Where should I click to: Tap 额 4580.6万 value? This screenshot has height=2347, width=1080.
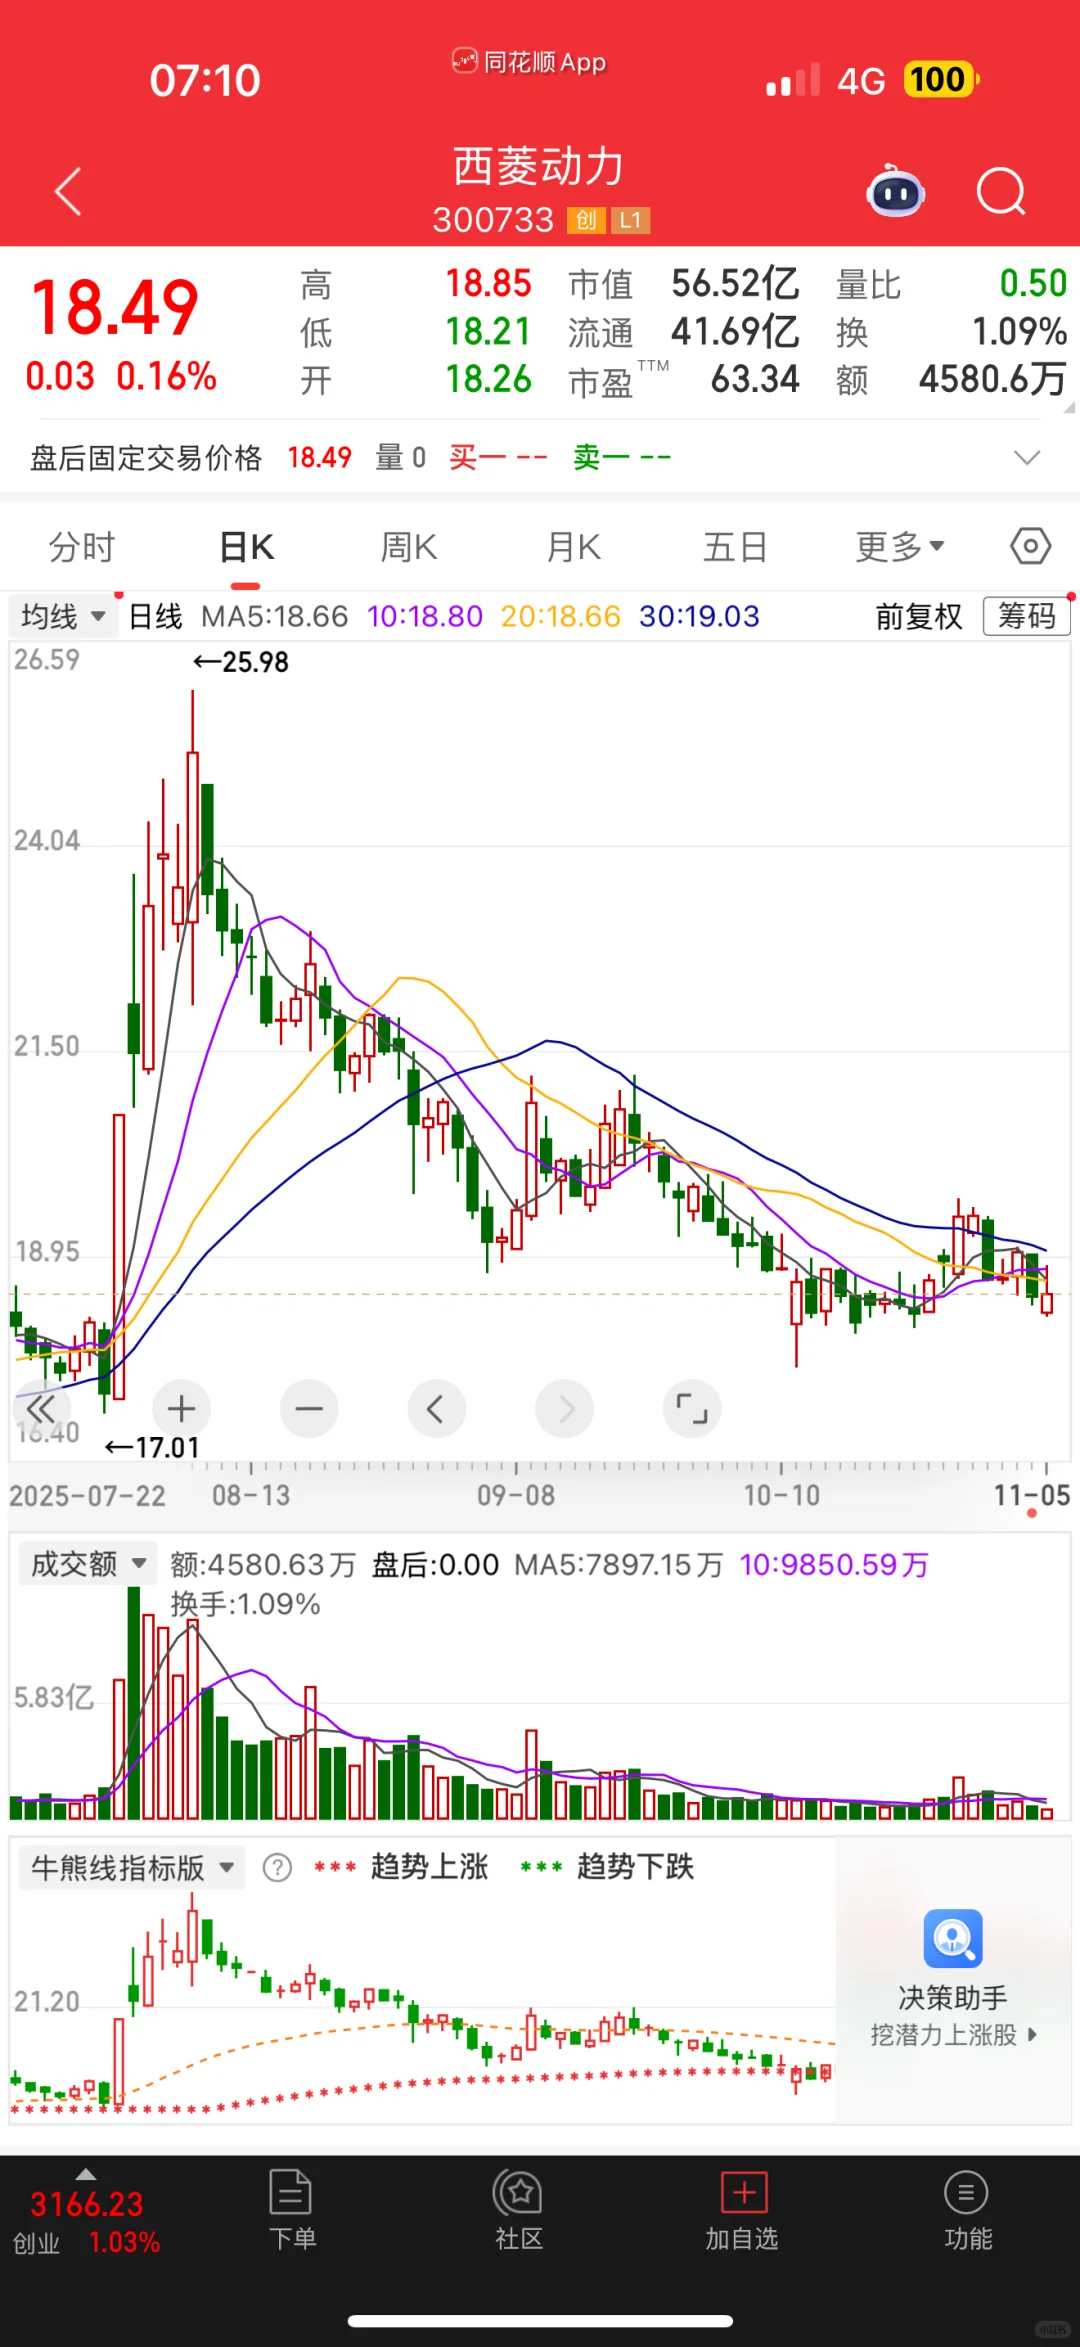coord(993,379)
